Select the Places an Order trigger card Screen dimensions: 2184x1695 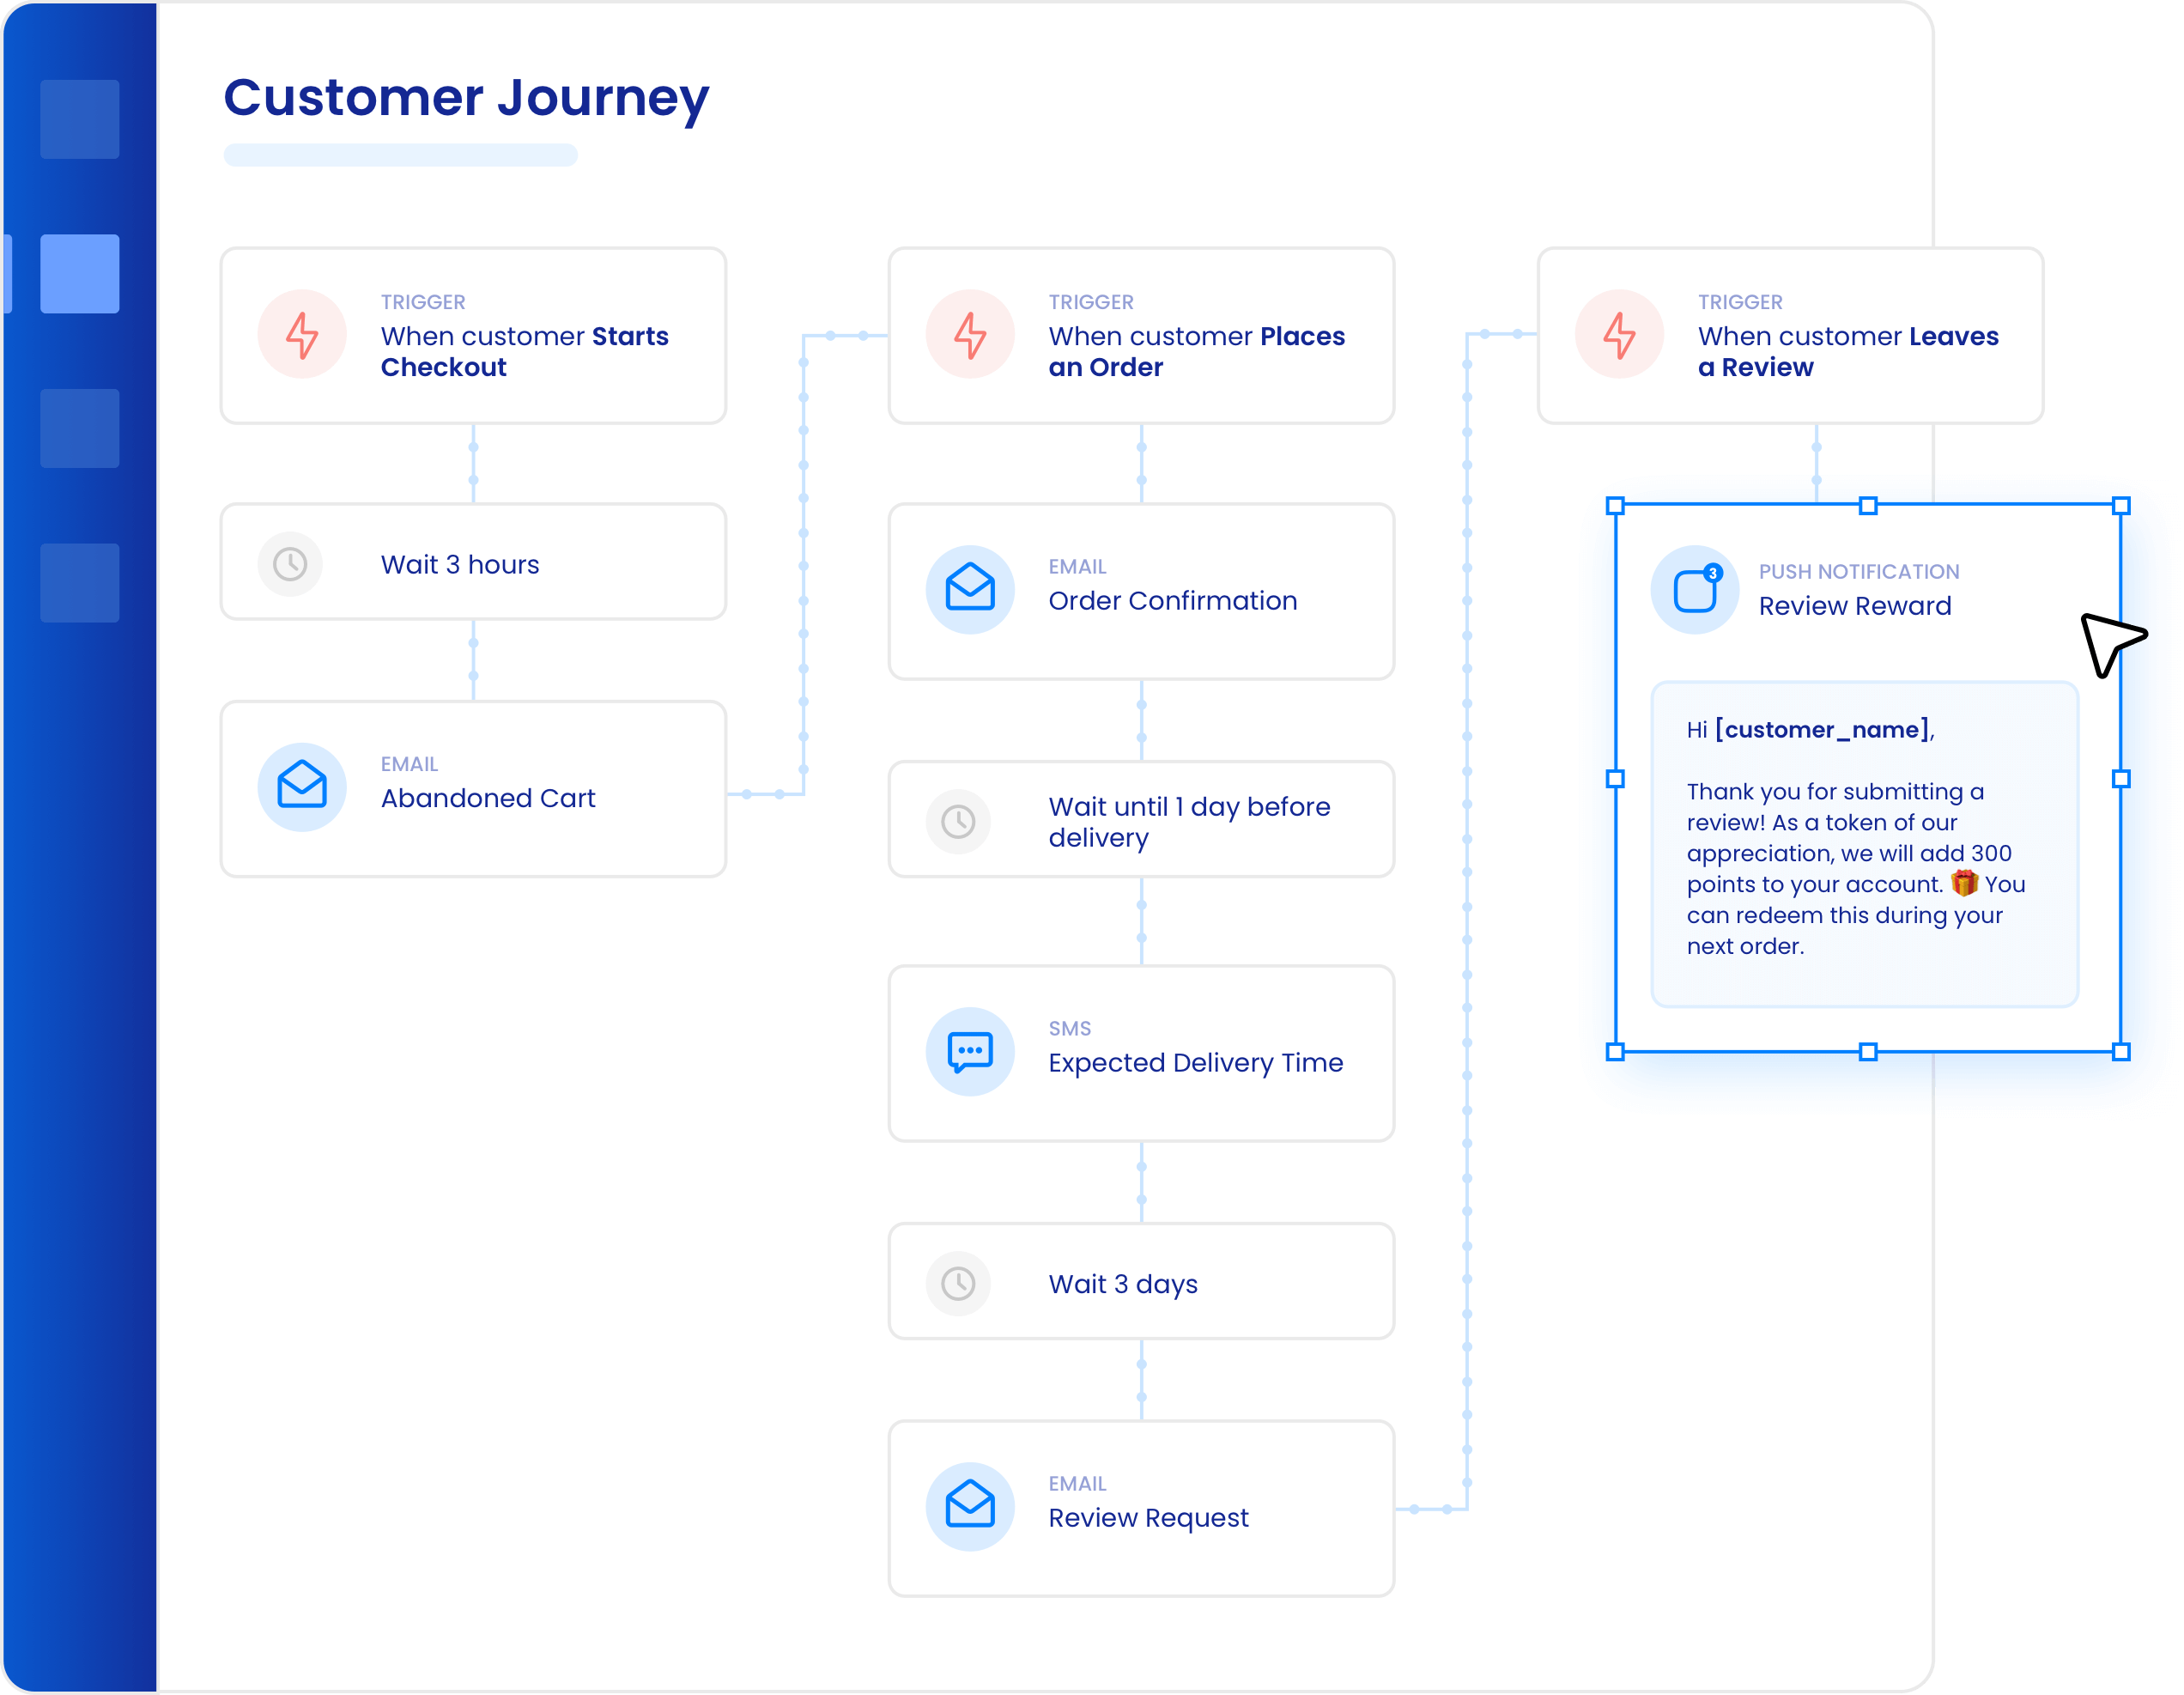1141,336
